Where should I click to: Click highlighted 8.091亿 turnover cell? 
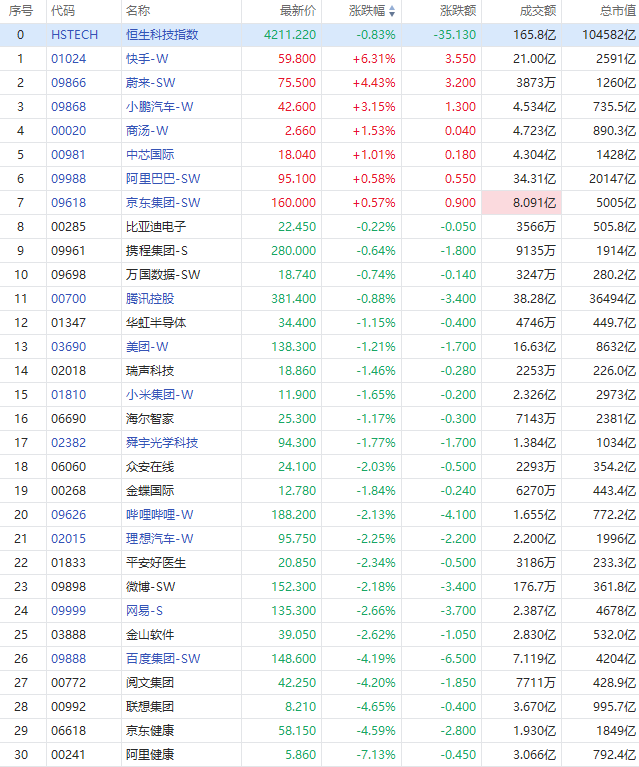pos(522,203)
